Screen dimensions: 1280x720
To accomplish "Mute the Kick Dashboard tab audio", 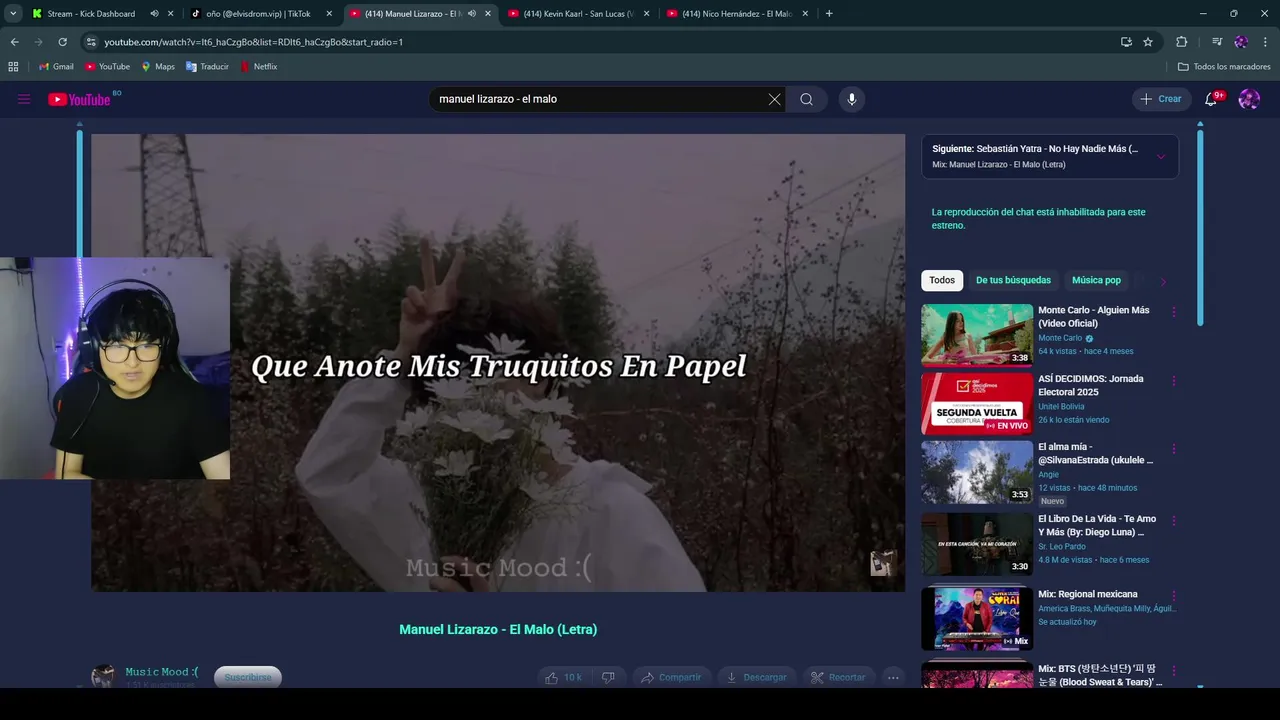I will 154,14.
